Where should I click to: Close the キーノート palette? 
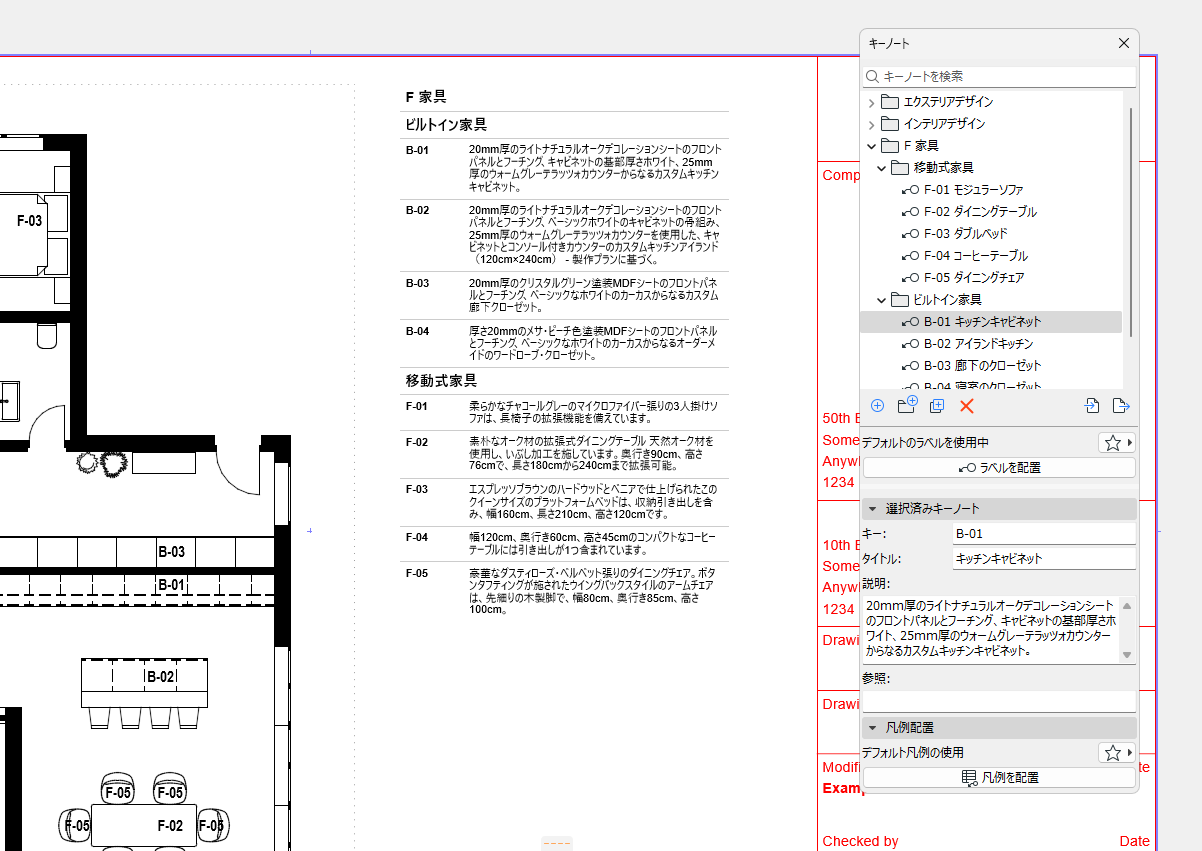pos(1124,43)
